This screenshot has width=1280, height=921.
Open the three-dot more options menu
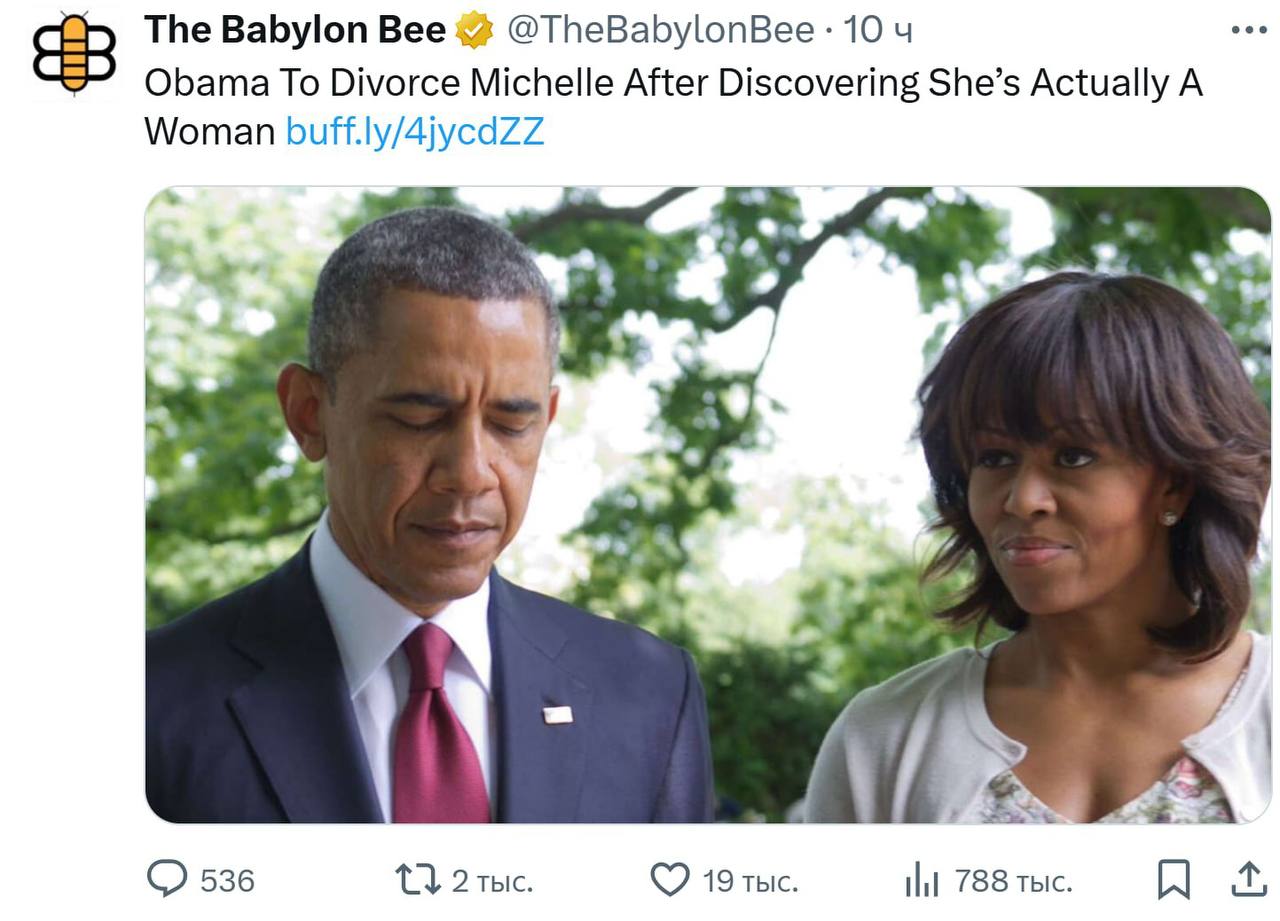click(1248, 30)
